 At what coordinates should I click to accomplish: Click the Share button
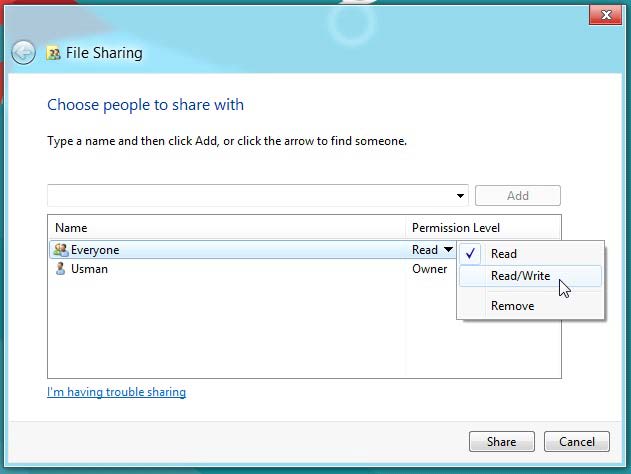[x=501, y=442]
